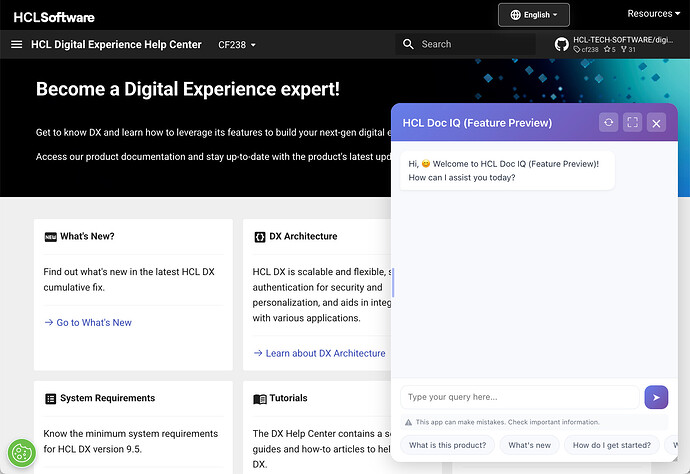The height and width of the screenshot is (474, 690).
Task: Click the What's New card icon
Action: [x=51, y=237]
